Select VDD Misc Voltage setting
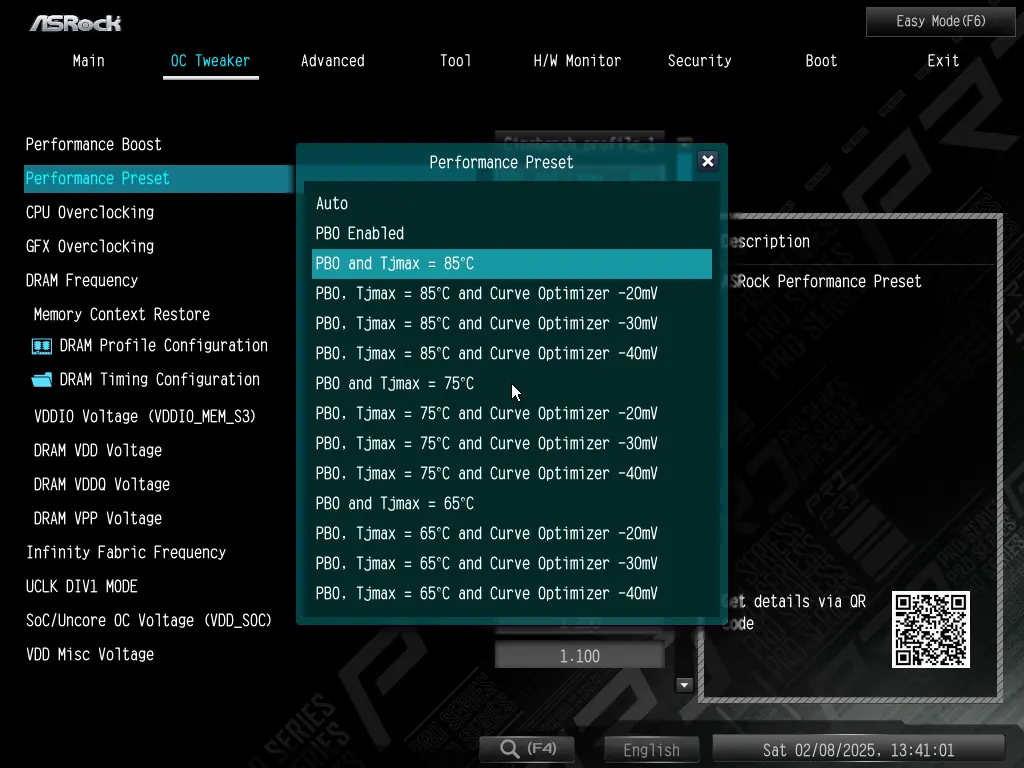The height and width of the screenshot is (768, 1024). tap(90, 654)
